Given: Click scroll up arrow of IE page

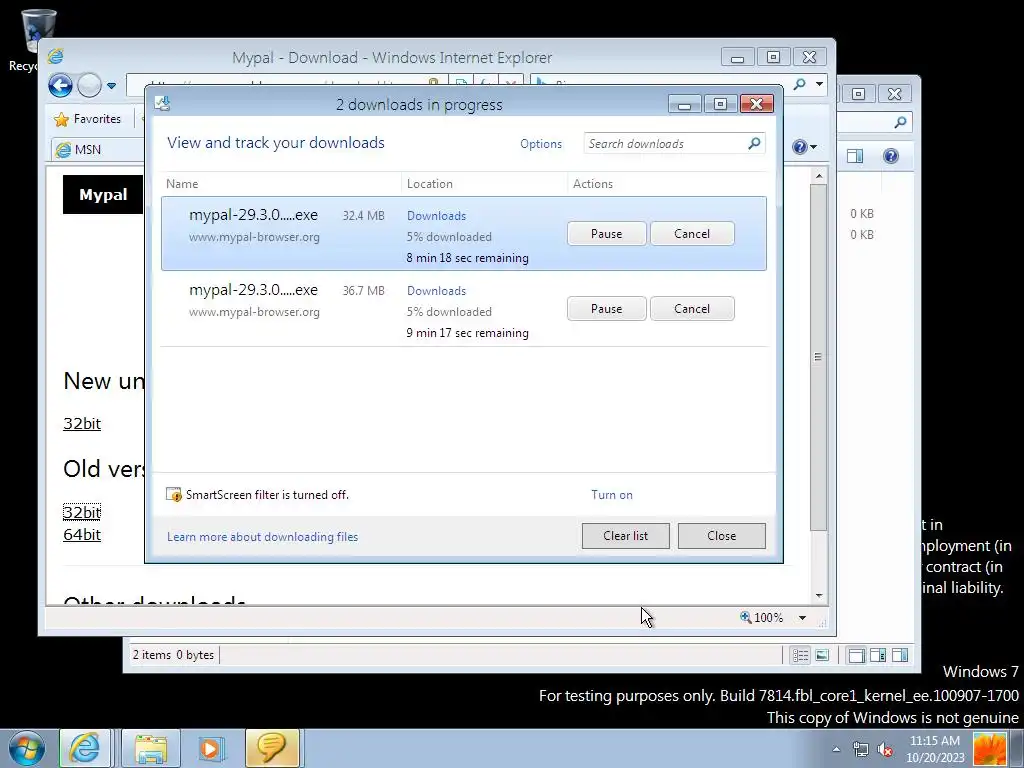Looking at the screenshot, I should (x=819, y=176).
